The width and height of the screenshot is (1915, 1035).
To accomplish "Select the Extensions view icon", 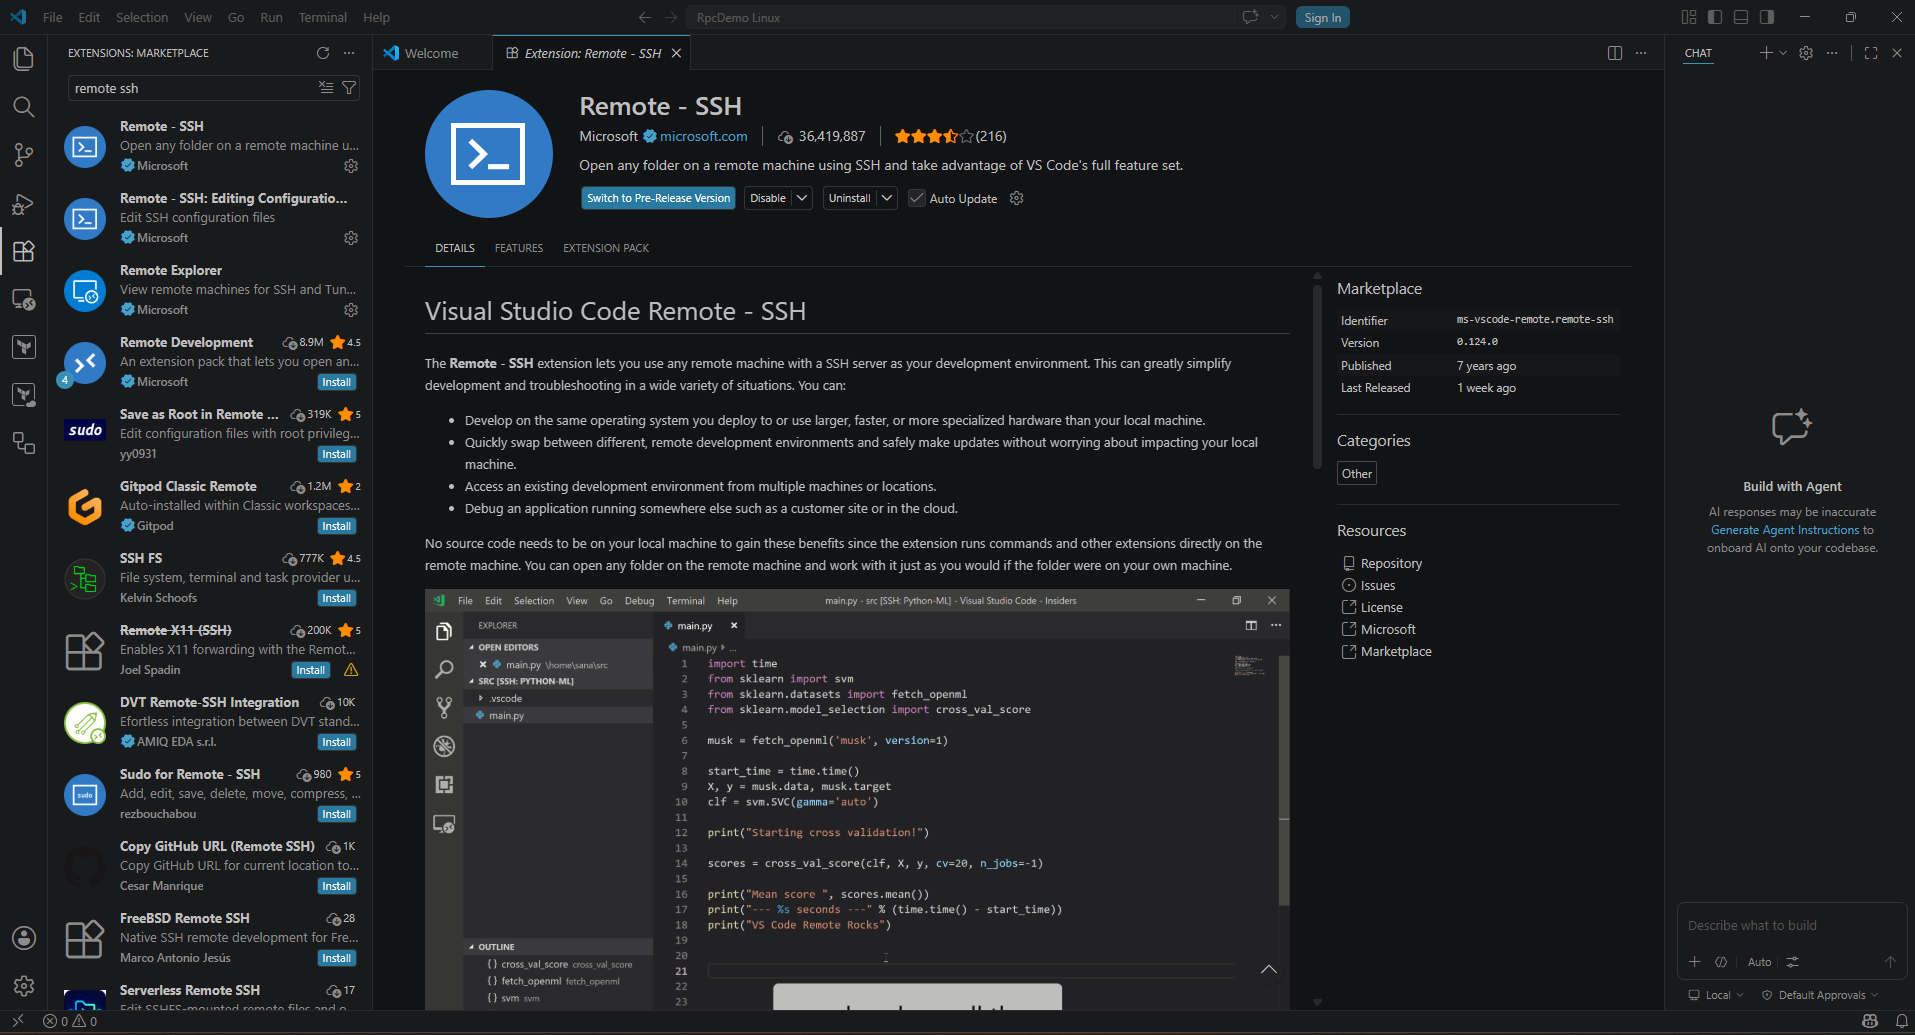I will (24, 251).
